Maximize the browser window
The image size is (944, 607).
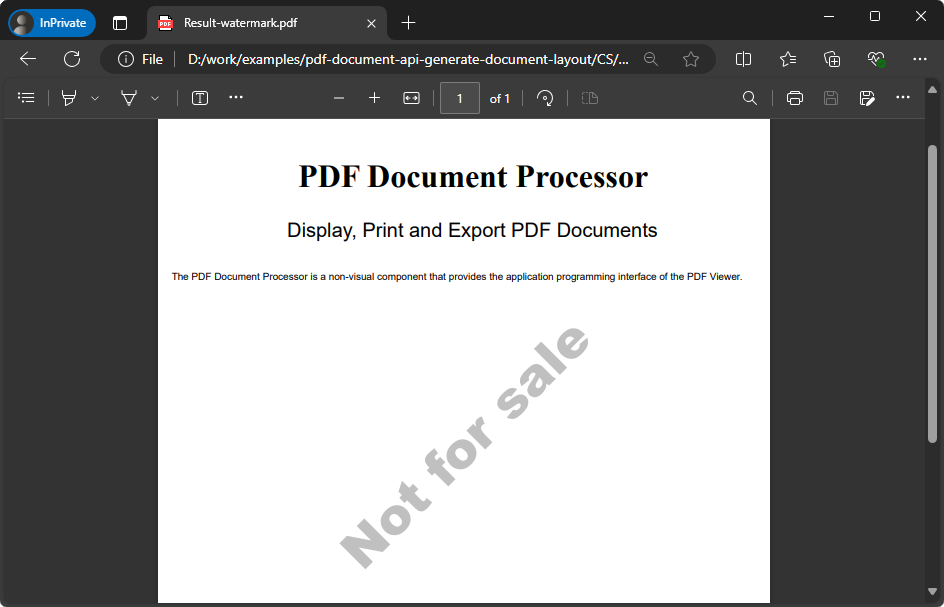coord(875,16)
